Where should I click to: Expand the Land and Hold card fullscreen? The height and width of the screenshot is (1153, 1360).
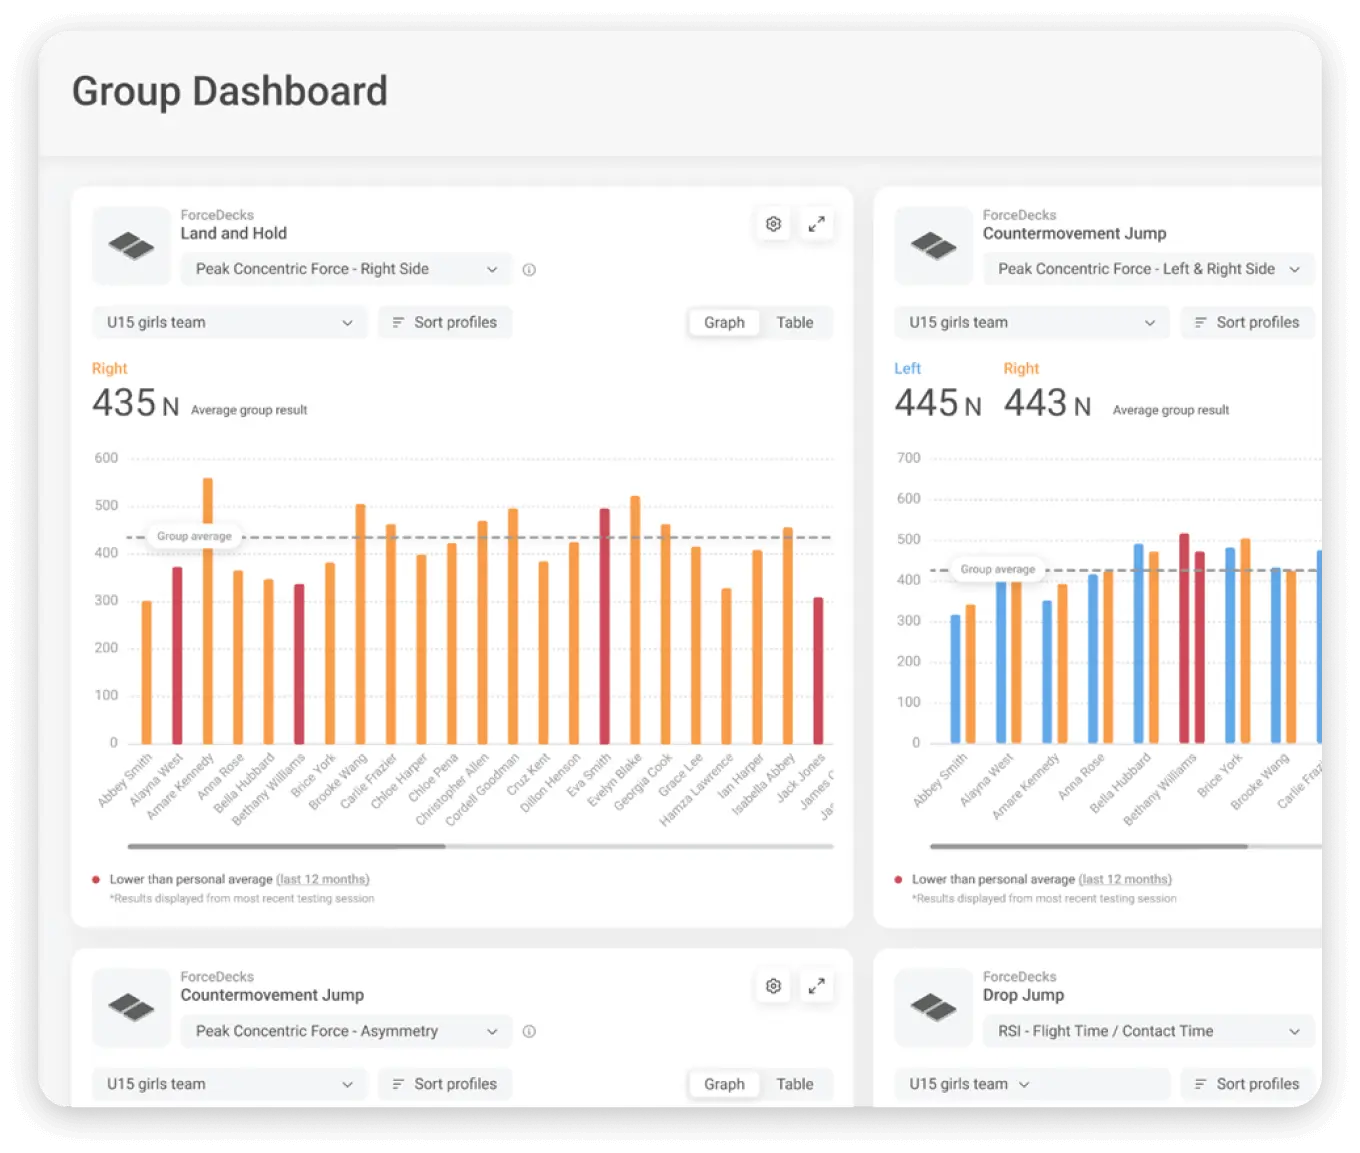(817, 224)
